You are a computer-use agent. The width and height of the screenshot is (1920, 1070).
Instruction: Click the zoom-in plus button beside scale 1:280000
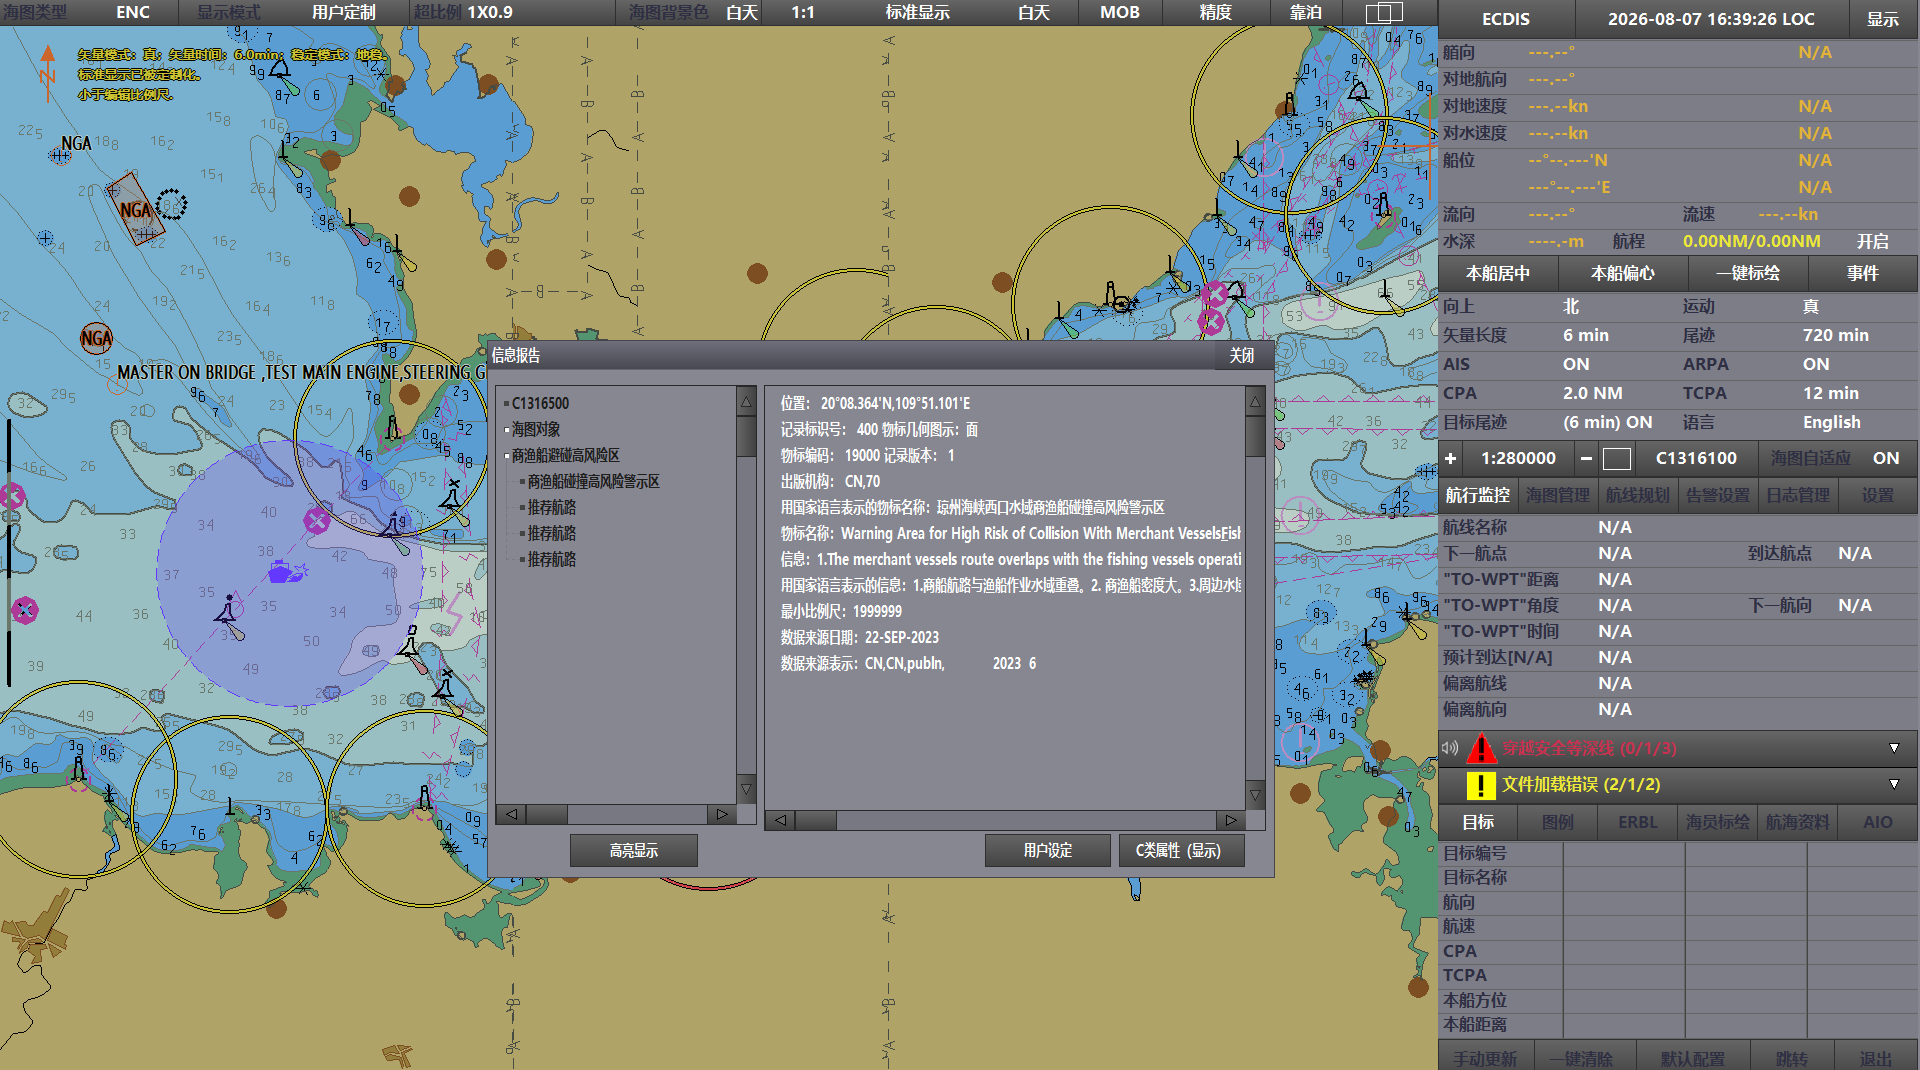coord(1451,458)
